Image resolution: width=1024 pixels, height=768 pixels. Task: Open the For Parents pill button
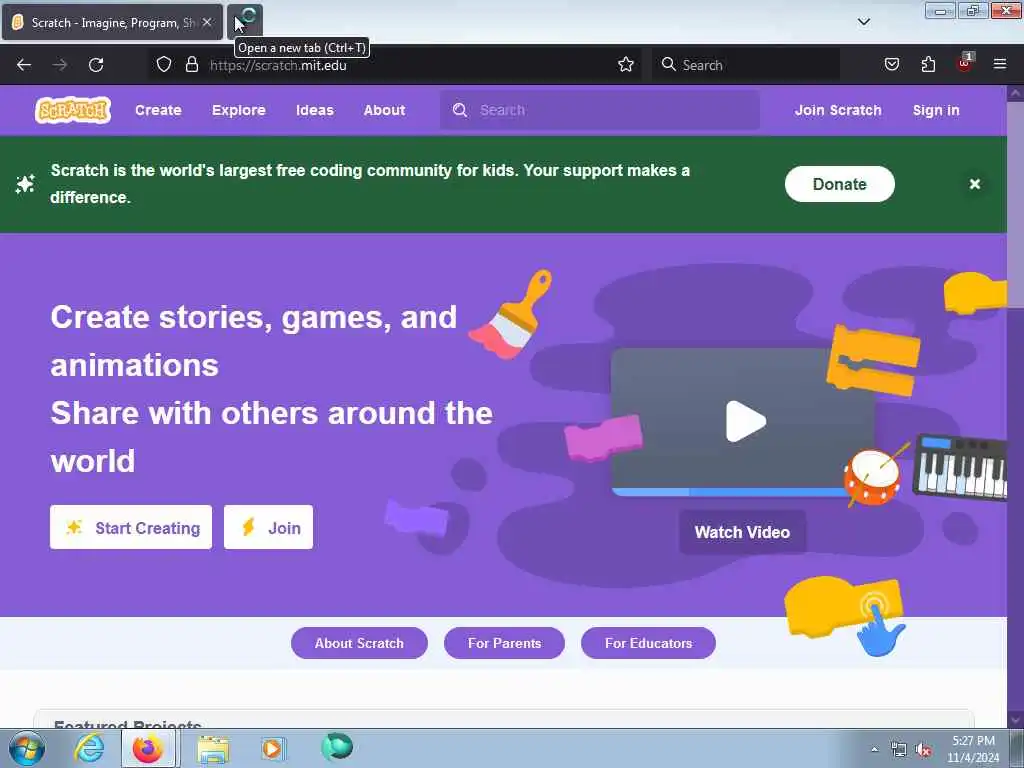click(504, 643)
